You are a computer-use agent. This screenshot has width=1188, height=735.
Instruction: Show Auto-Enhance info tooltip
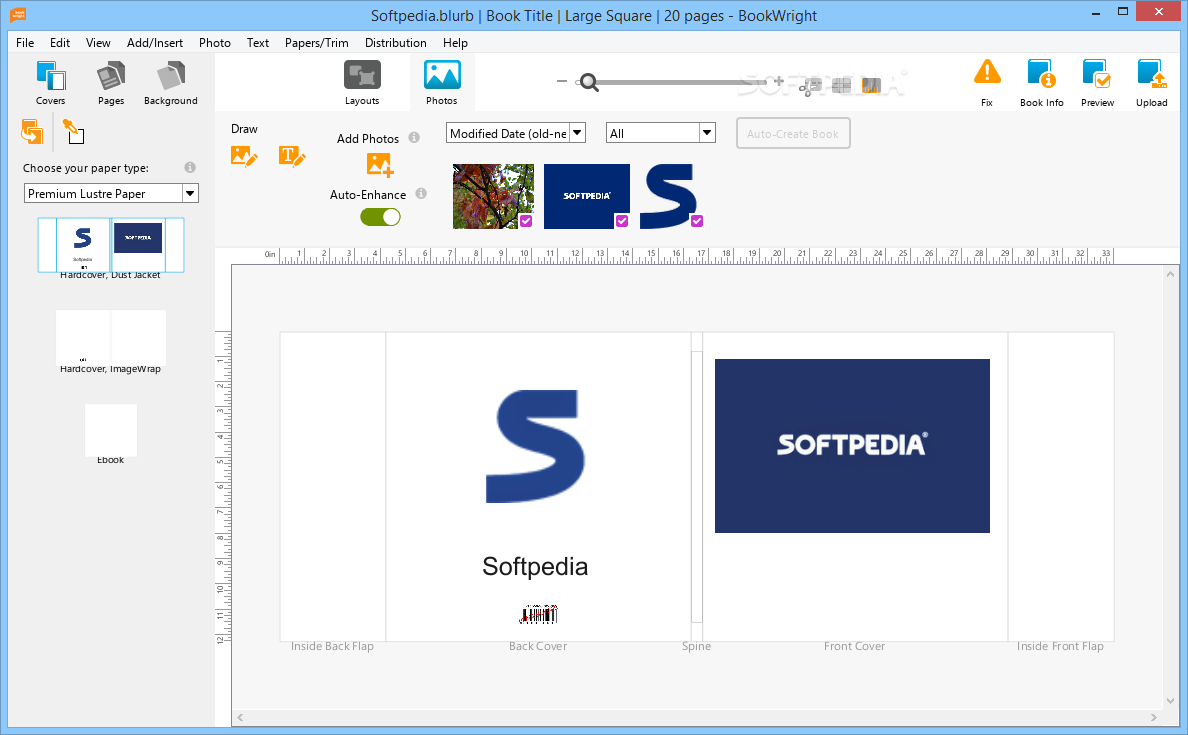pos(421,193)
